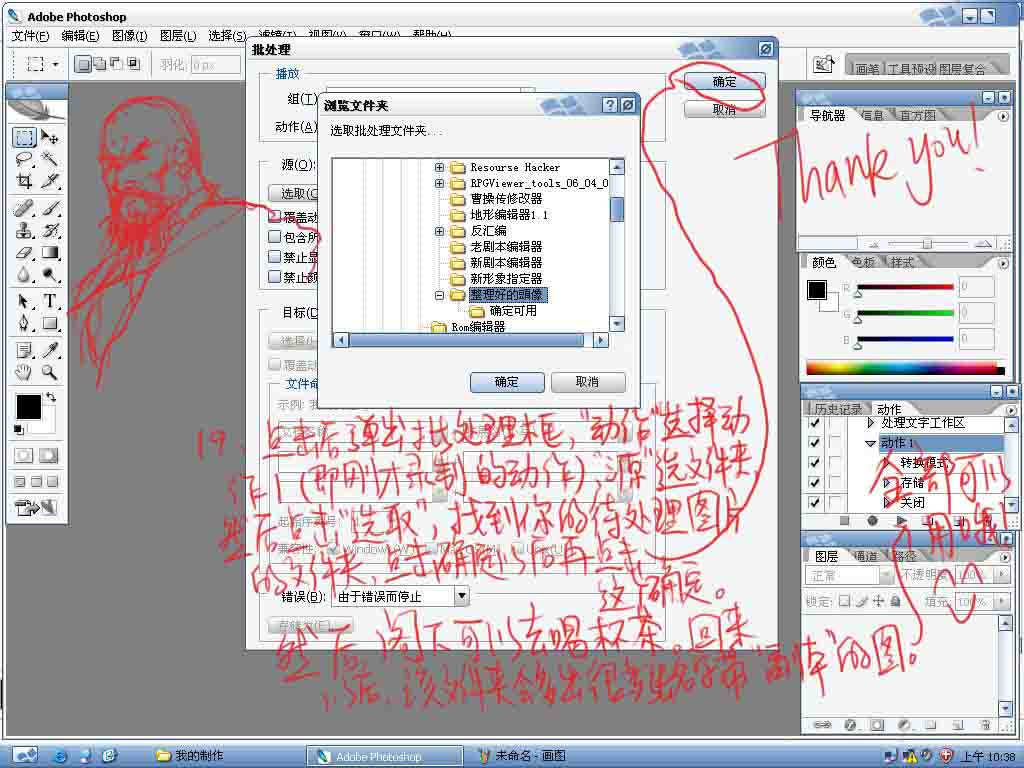
Task: Click the stop recording icon in Actions panel
Action: tap(845, 521)
